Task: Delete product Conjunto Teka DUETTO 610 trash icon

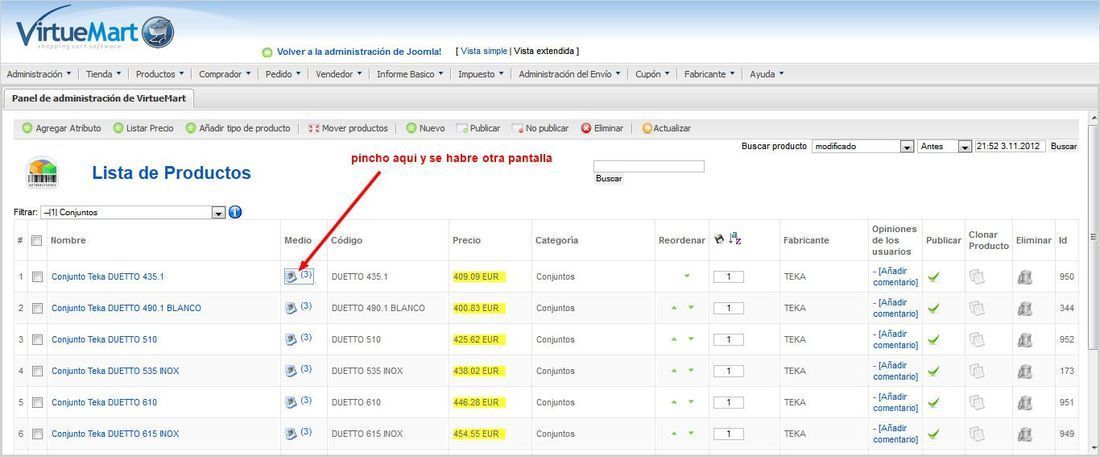Action: point(1025,403)
